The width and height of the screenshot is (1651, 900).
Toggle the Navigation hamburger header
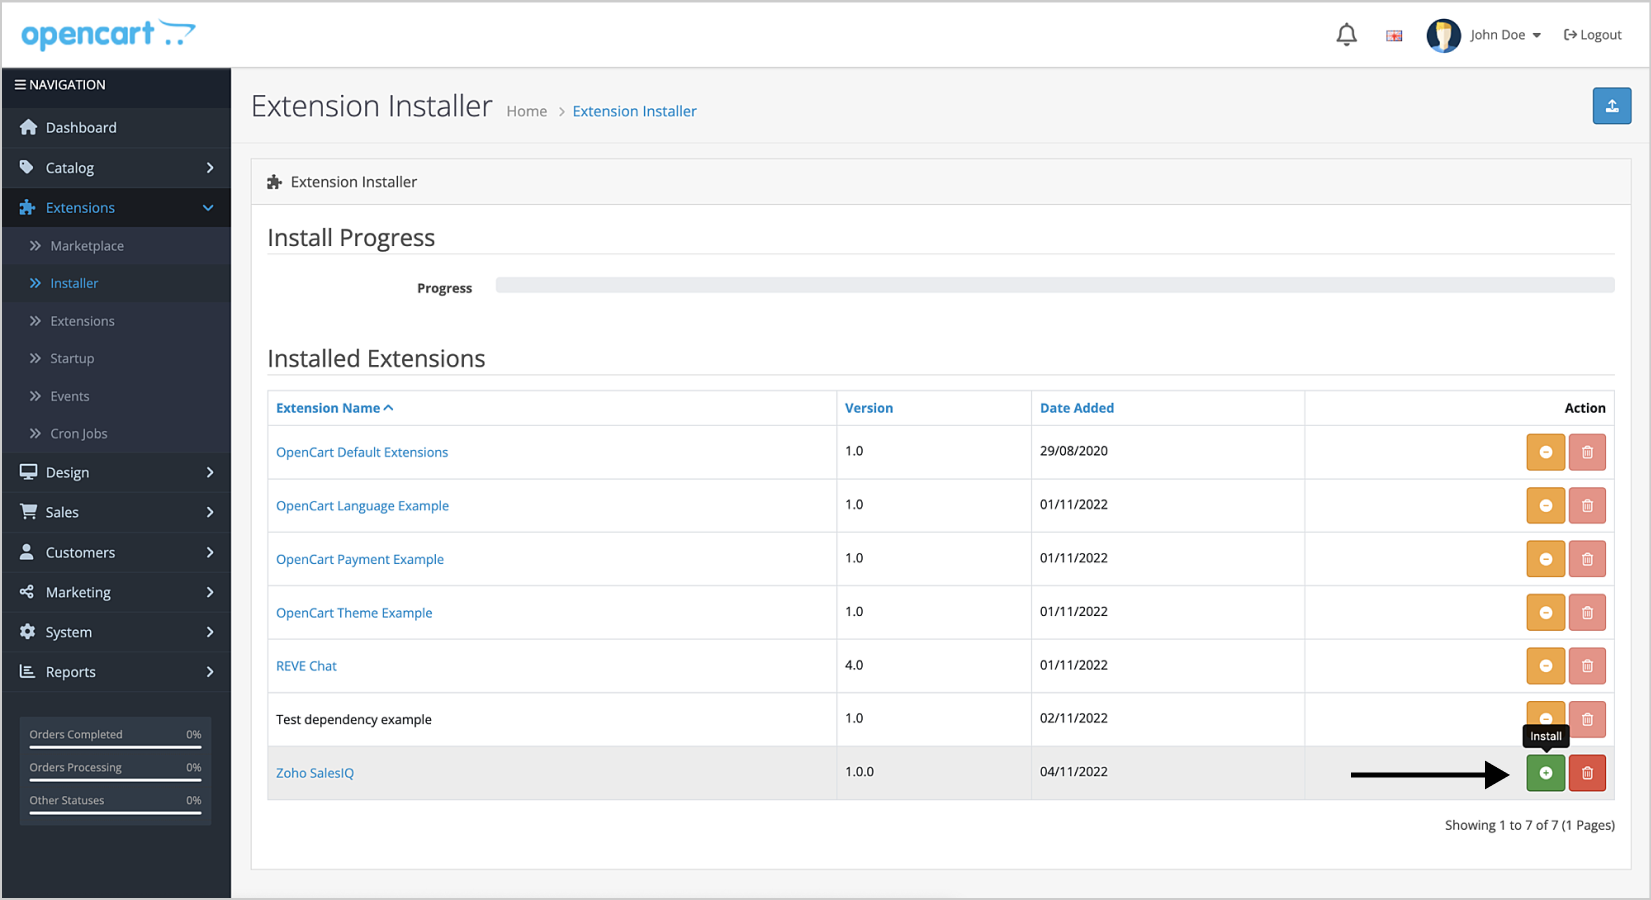point(60,85)
